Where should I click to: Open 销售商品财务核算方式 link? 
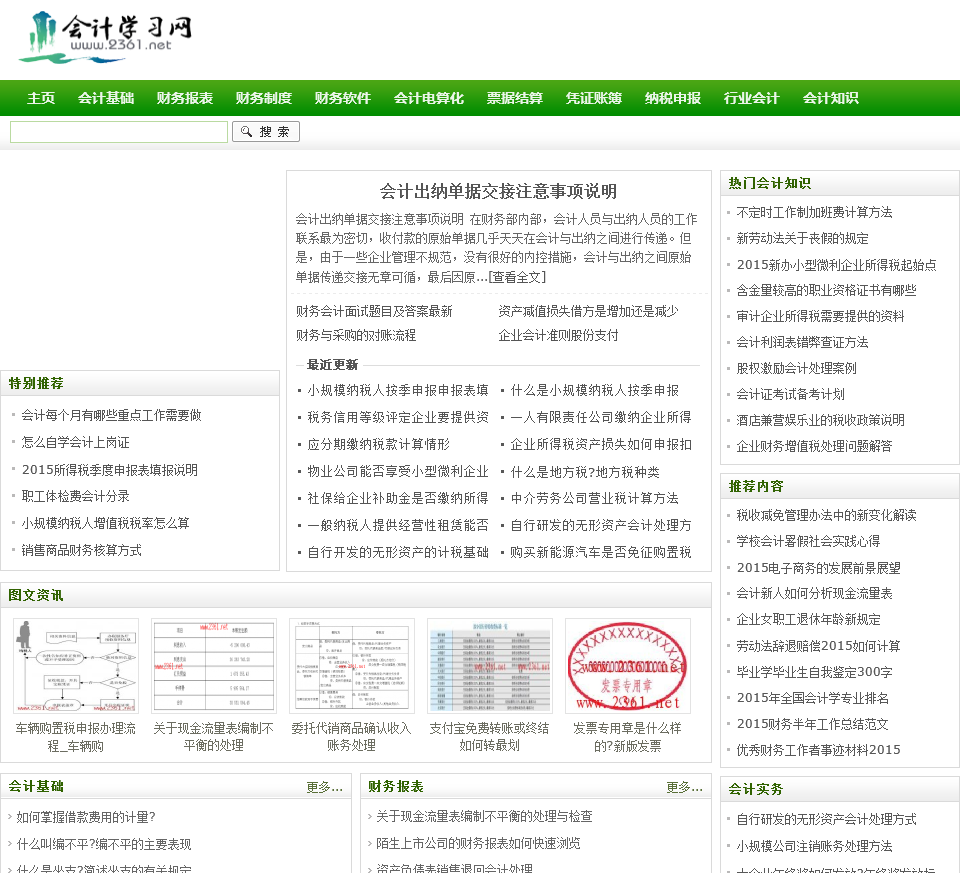(x=81, y=550)
